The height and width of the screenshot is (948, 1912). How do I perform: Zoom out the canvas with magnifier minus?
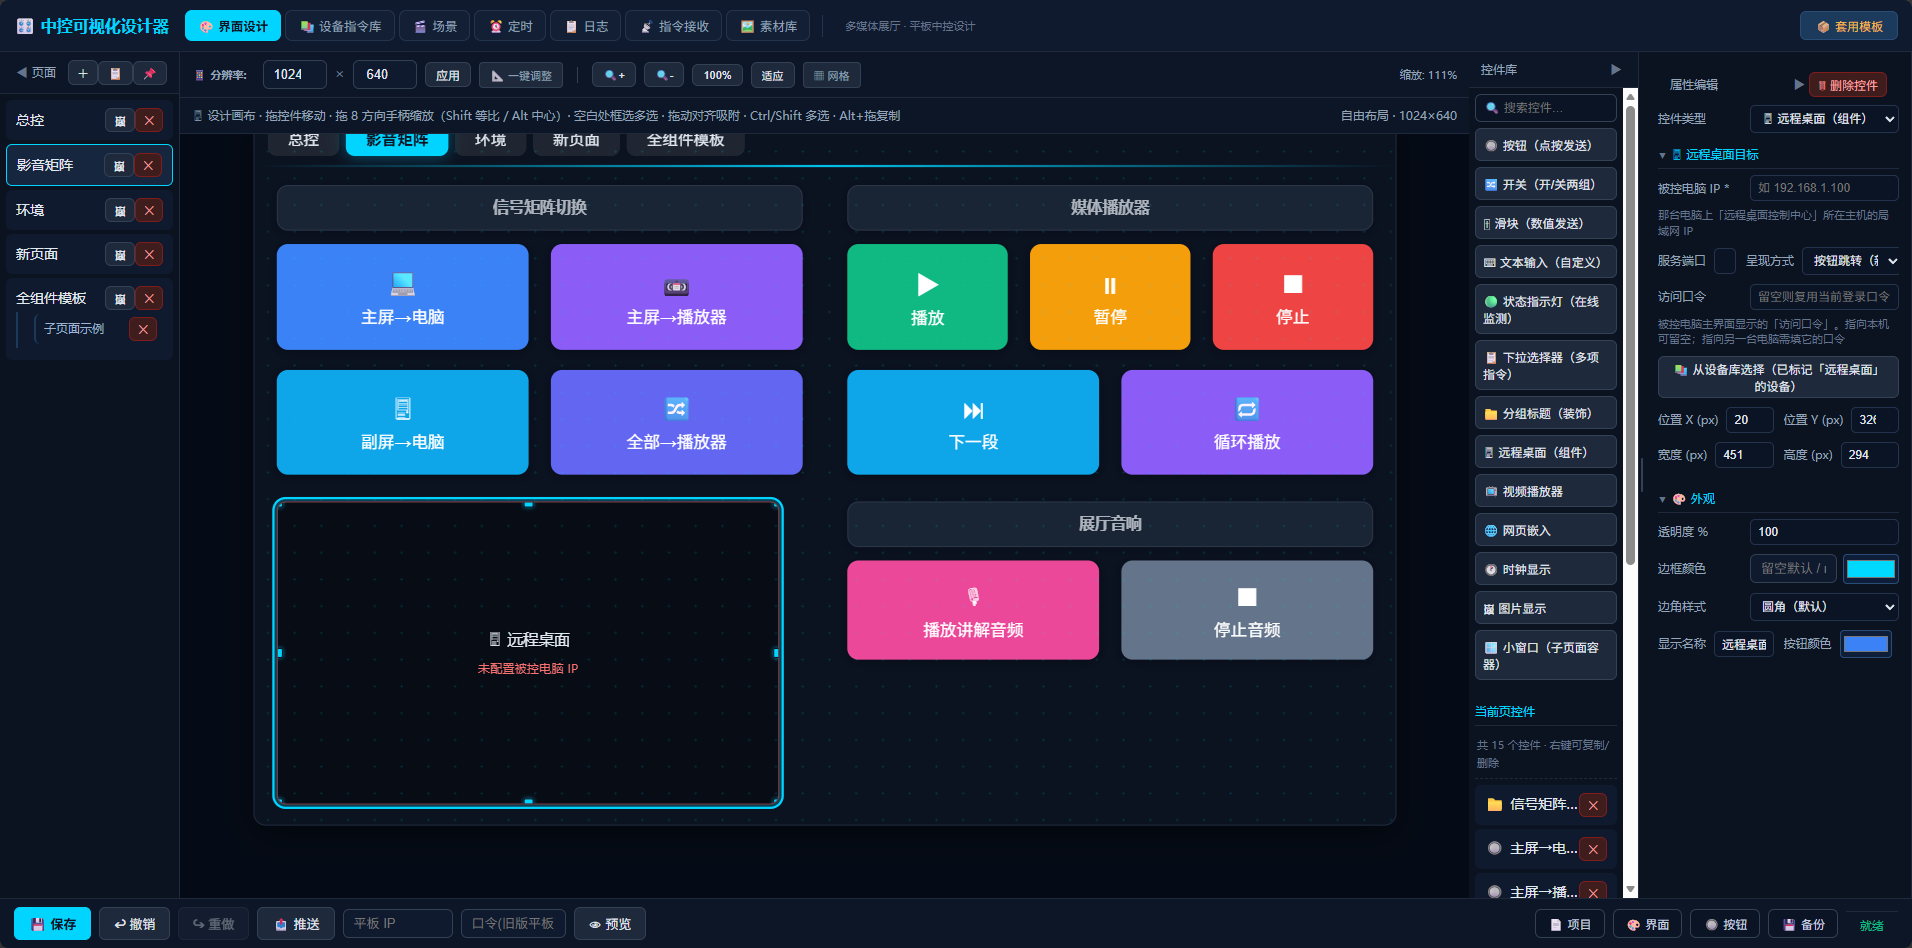point(665,75)
